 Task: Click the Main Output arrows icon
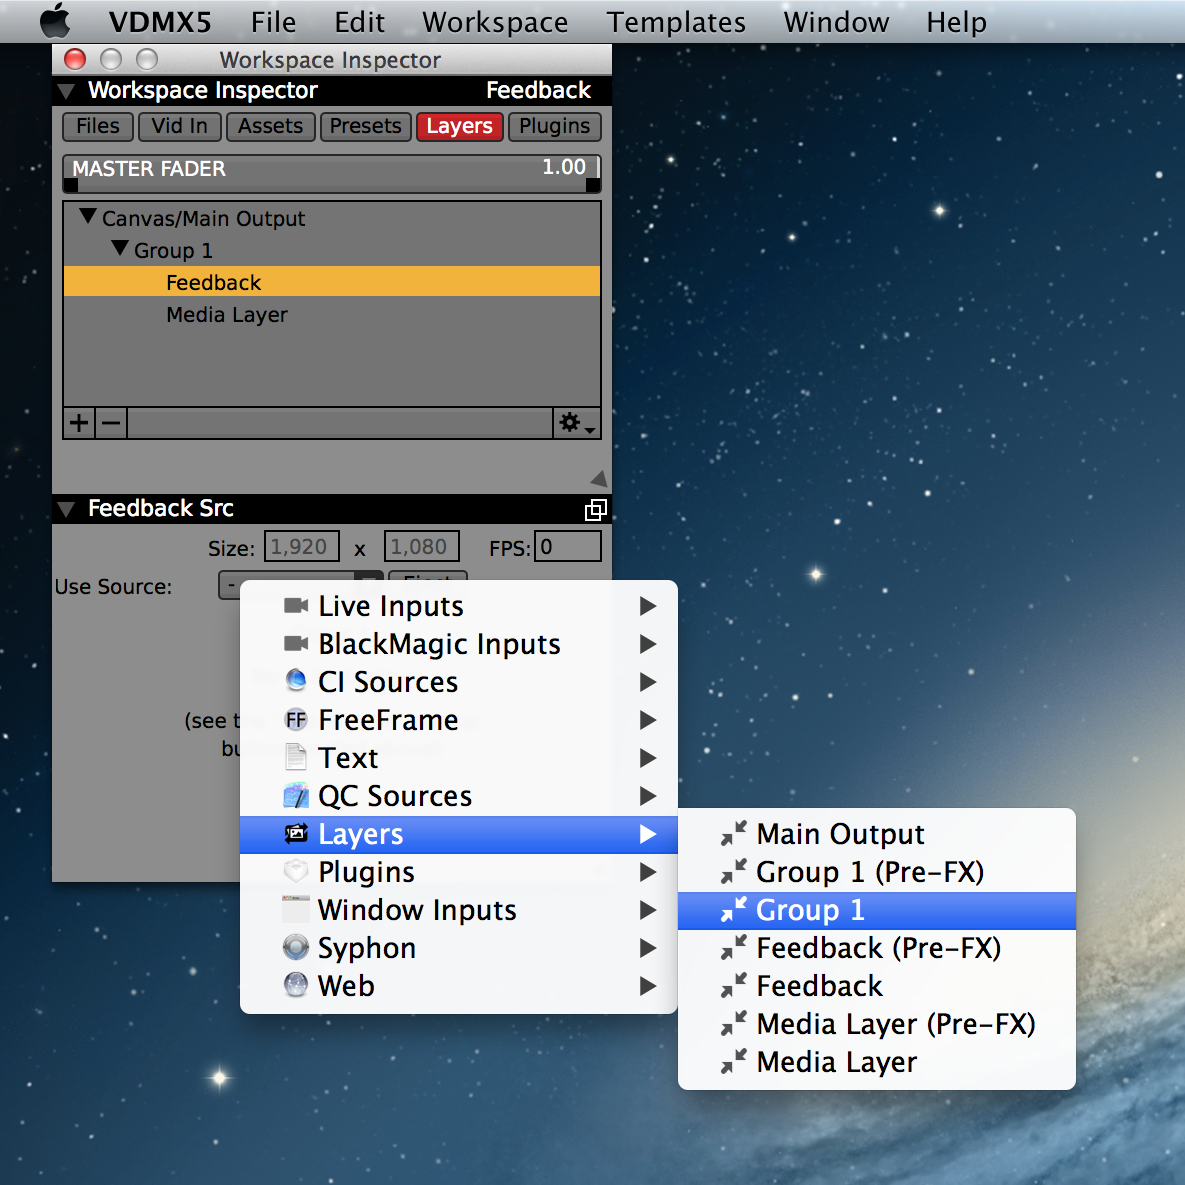[733, 834]
